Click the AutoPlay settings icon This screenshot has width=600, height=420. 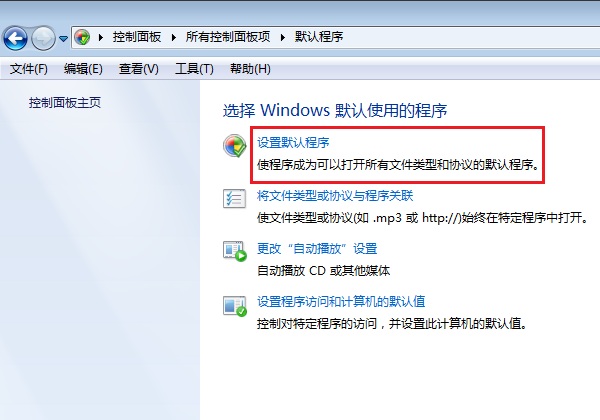pyautogui.click(x=235, y=251)
